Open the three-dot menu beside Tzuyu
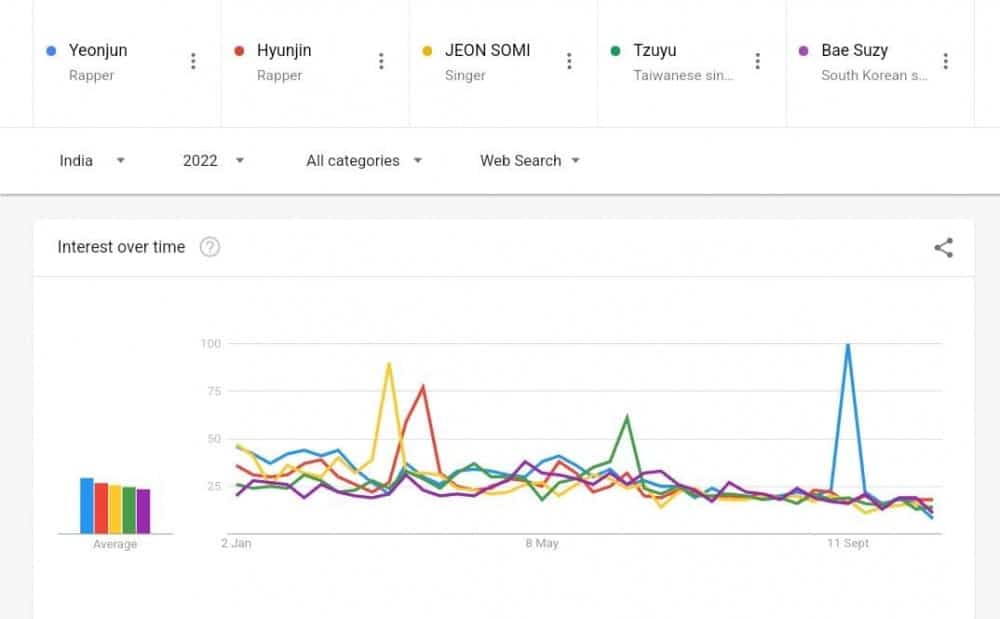Image resolution: width=1000 pixels, height=619 pixels. [x=757, y=61]
